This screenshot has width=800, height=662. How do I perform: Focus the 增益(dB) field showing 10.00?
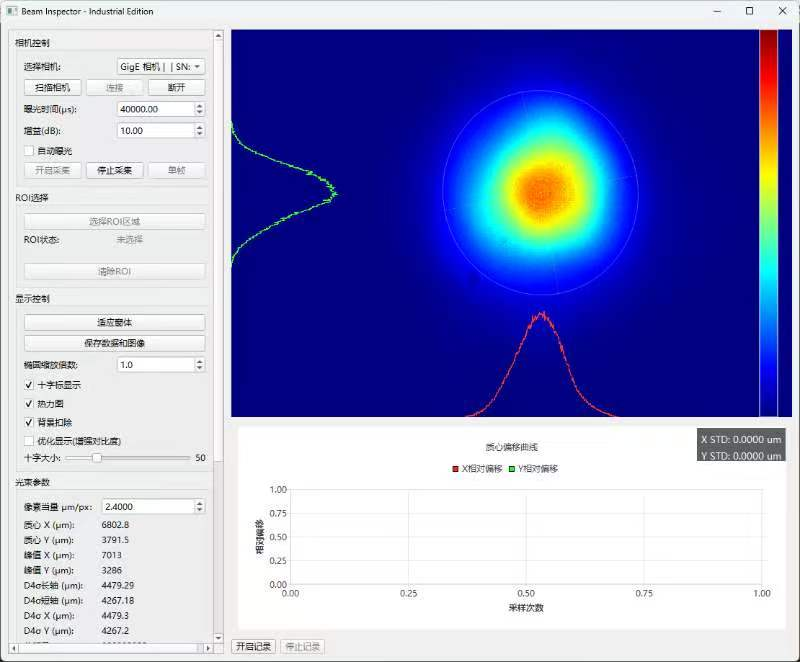pyautogui.click(x=156, y=131)
